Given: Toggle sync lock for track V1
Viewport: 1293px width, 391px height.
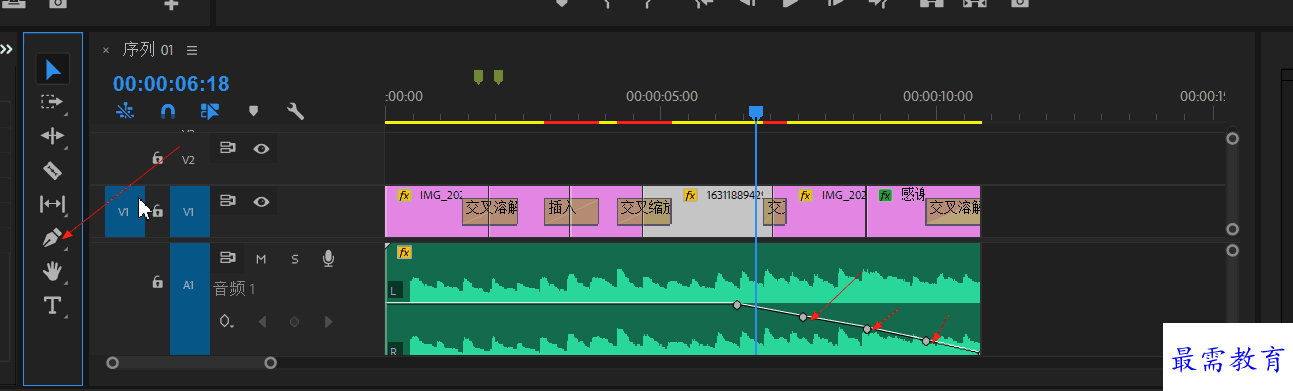Looking at the screenshot, I should click(x=228, y=201).
